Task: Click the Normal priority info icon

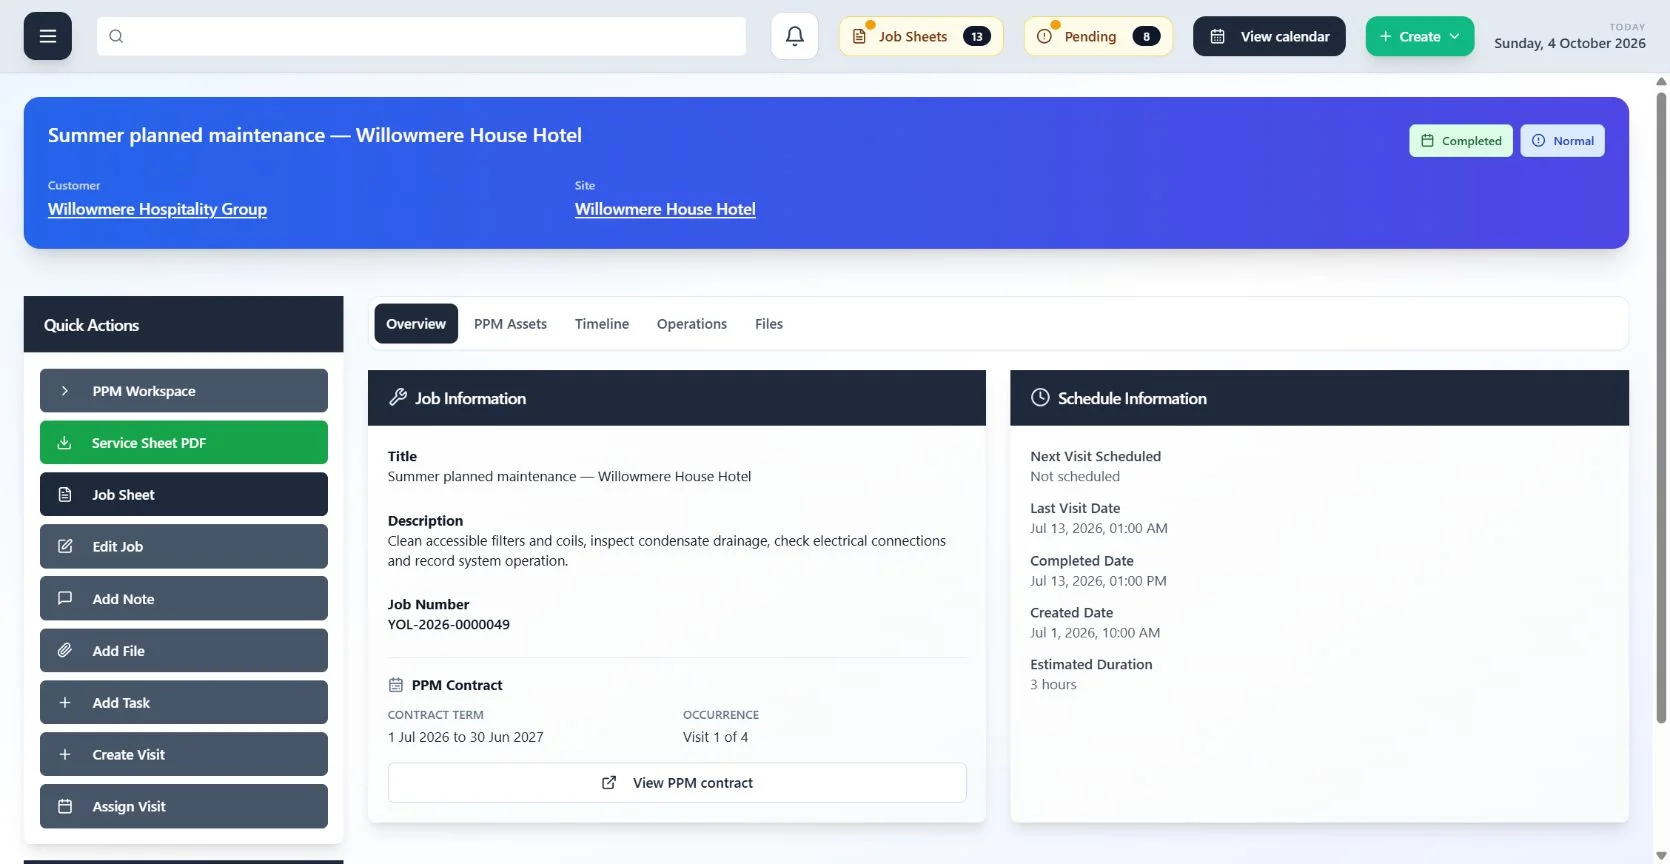Action: coord(1538,141)
